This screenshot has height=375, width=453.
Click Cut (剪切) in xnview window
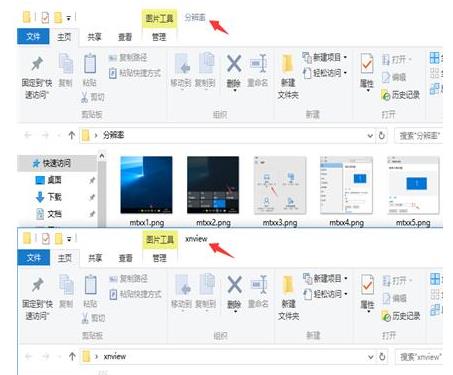[x=93, y=318]
